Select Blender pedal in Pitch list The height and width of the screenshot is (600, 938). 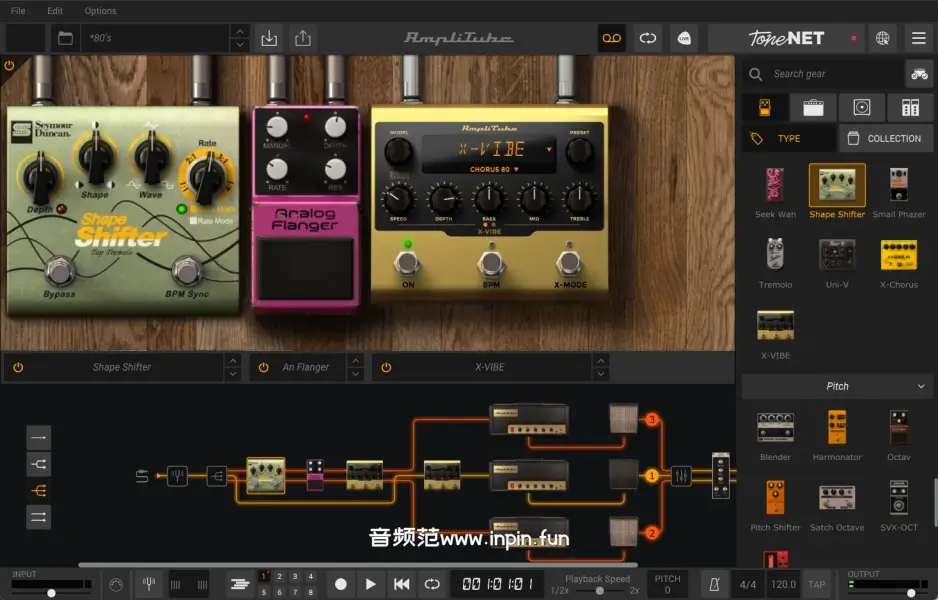pyautogui.click(x=775, y=435)
